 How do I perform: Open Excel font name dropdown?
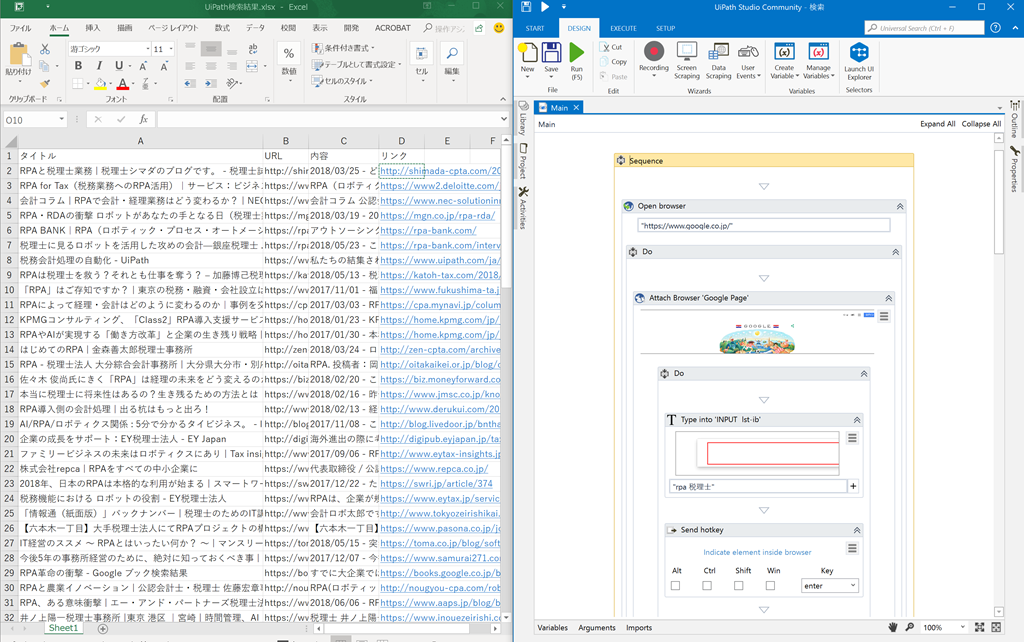[x=148, y=49]
